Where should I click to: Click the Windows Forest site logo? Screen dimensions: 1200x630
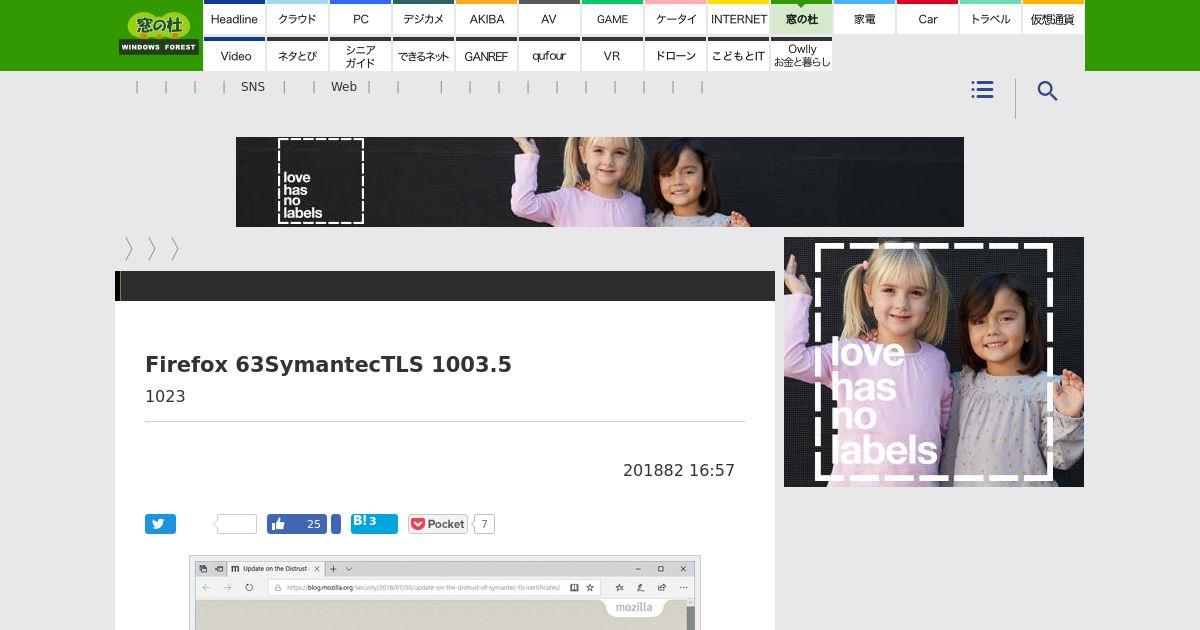coord(159,33)
